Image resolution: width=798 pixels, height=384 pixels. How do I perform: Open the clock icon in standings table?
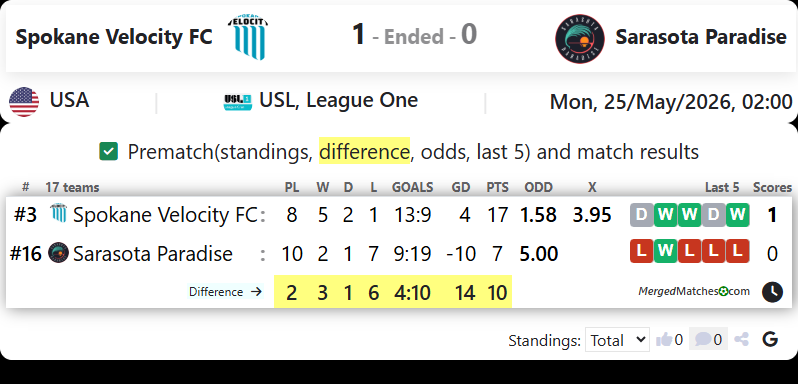pyautogui.click(x=772, y=292)
